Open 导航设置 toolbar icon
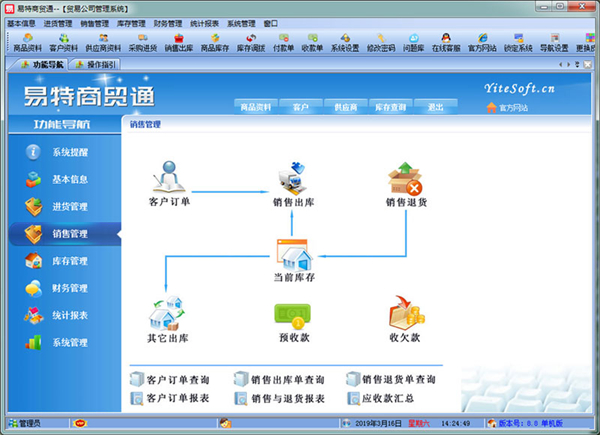The image size is (600, 435). point(554,42)
